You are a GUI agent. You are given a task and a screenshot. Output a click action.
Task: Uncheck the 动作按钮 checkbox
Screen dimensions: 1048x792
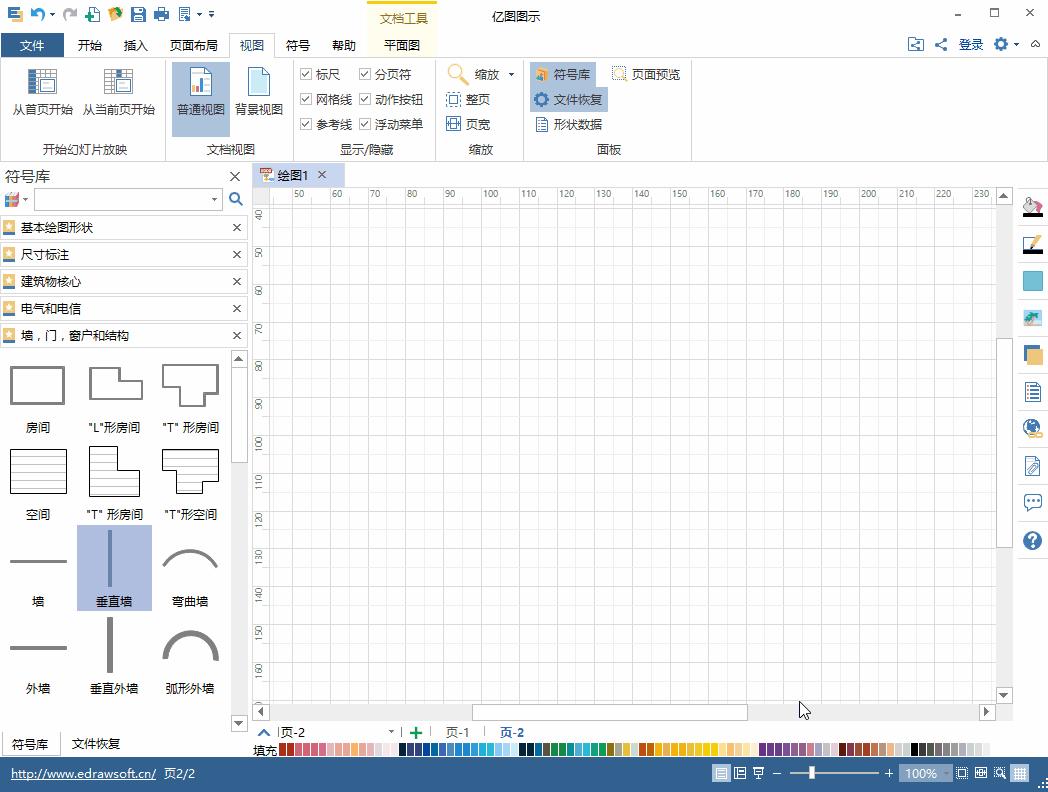click(x=365, y=99)
